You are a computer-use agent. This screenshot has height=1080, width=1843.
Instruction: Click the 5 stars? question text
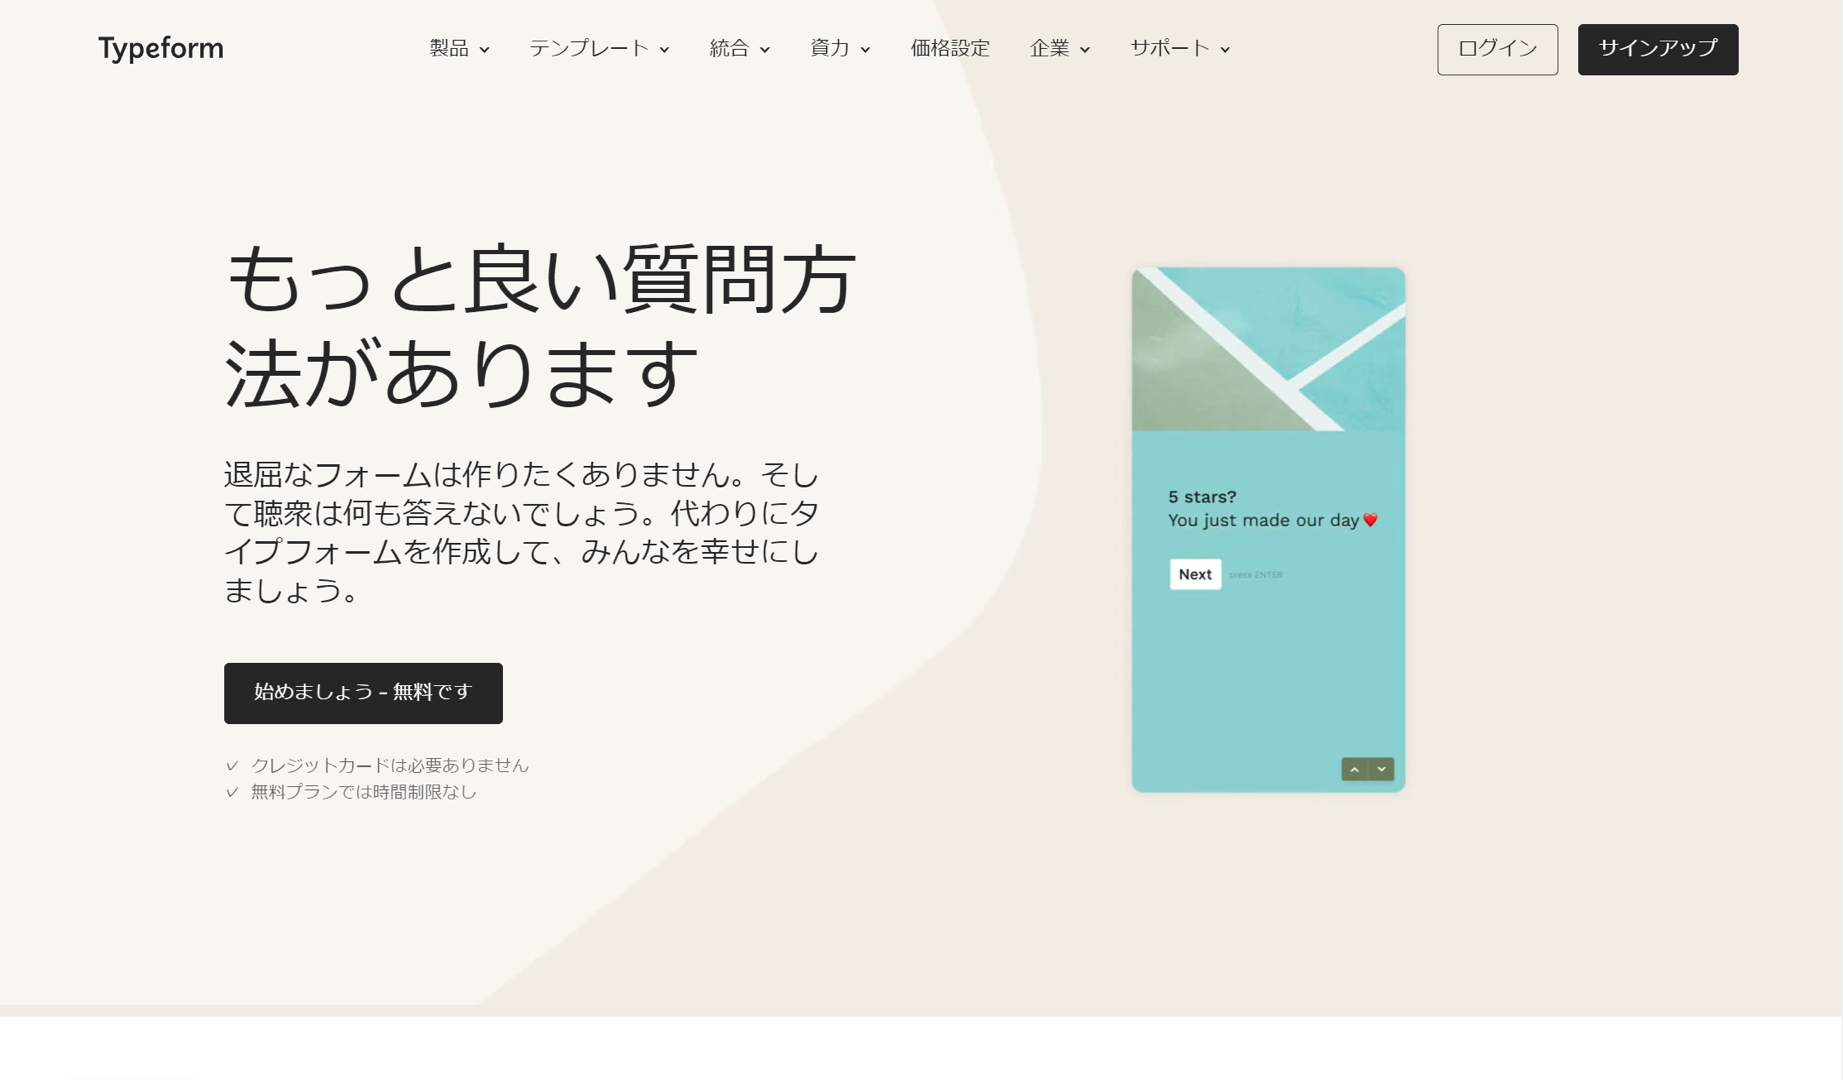coord(1202,497)
